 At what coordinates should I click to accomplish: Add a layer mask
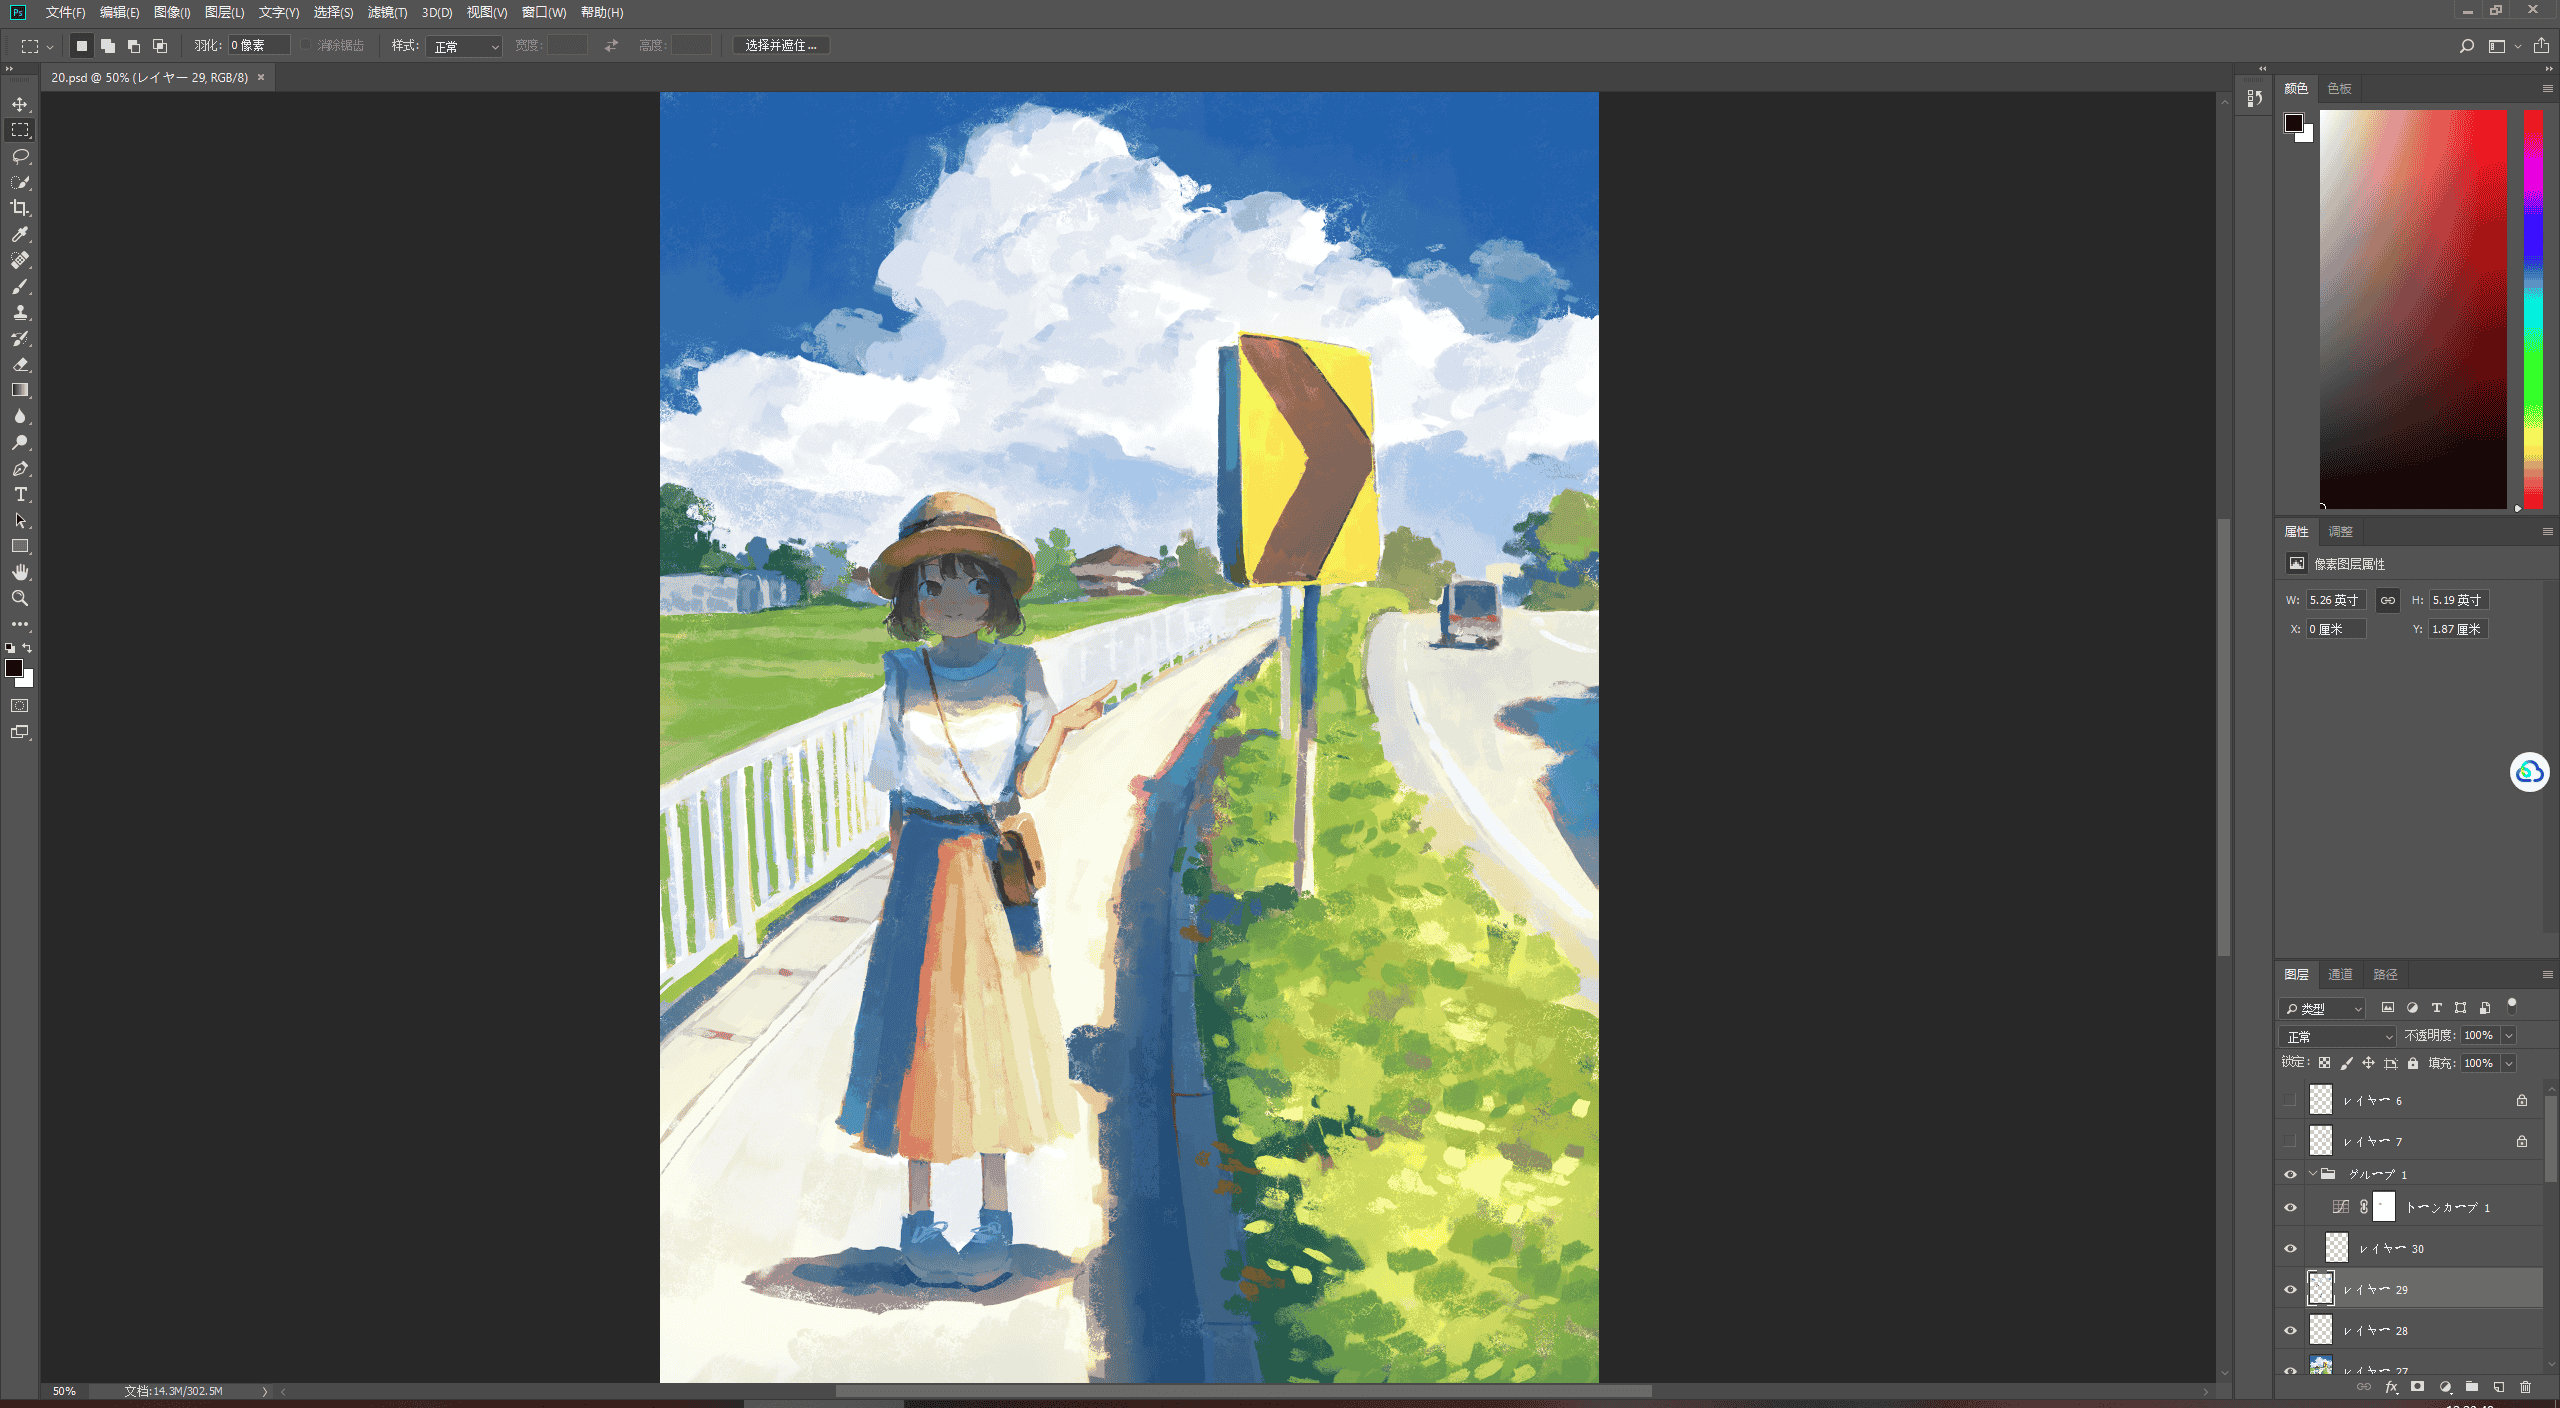pos(2417,1387)
